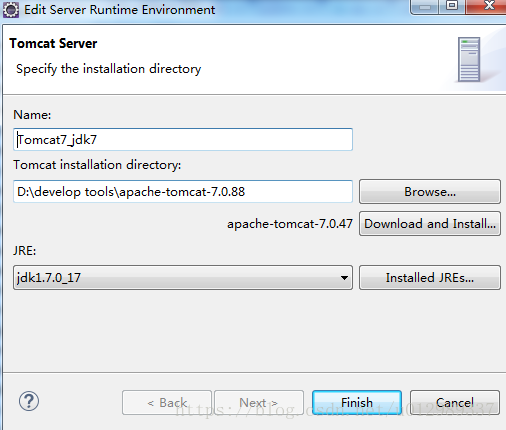Click the Tomcat installation directory field

click(x=183, y=192)
